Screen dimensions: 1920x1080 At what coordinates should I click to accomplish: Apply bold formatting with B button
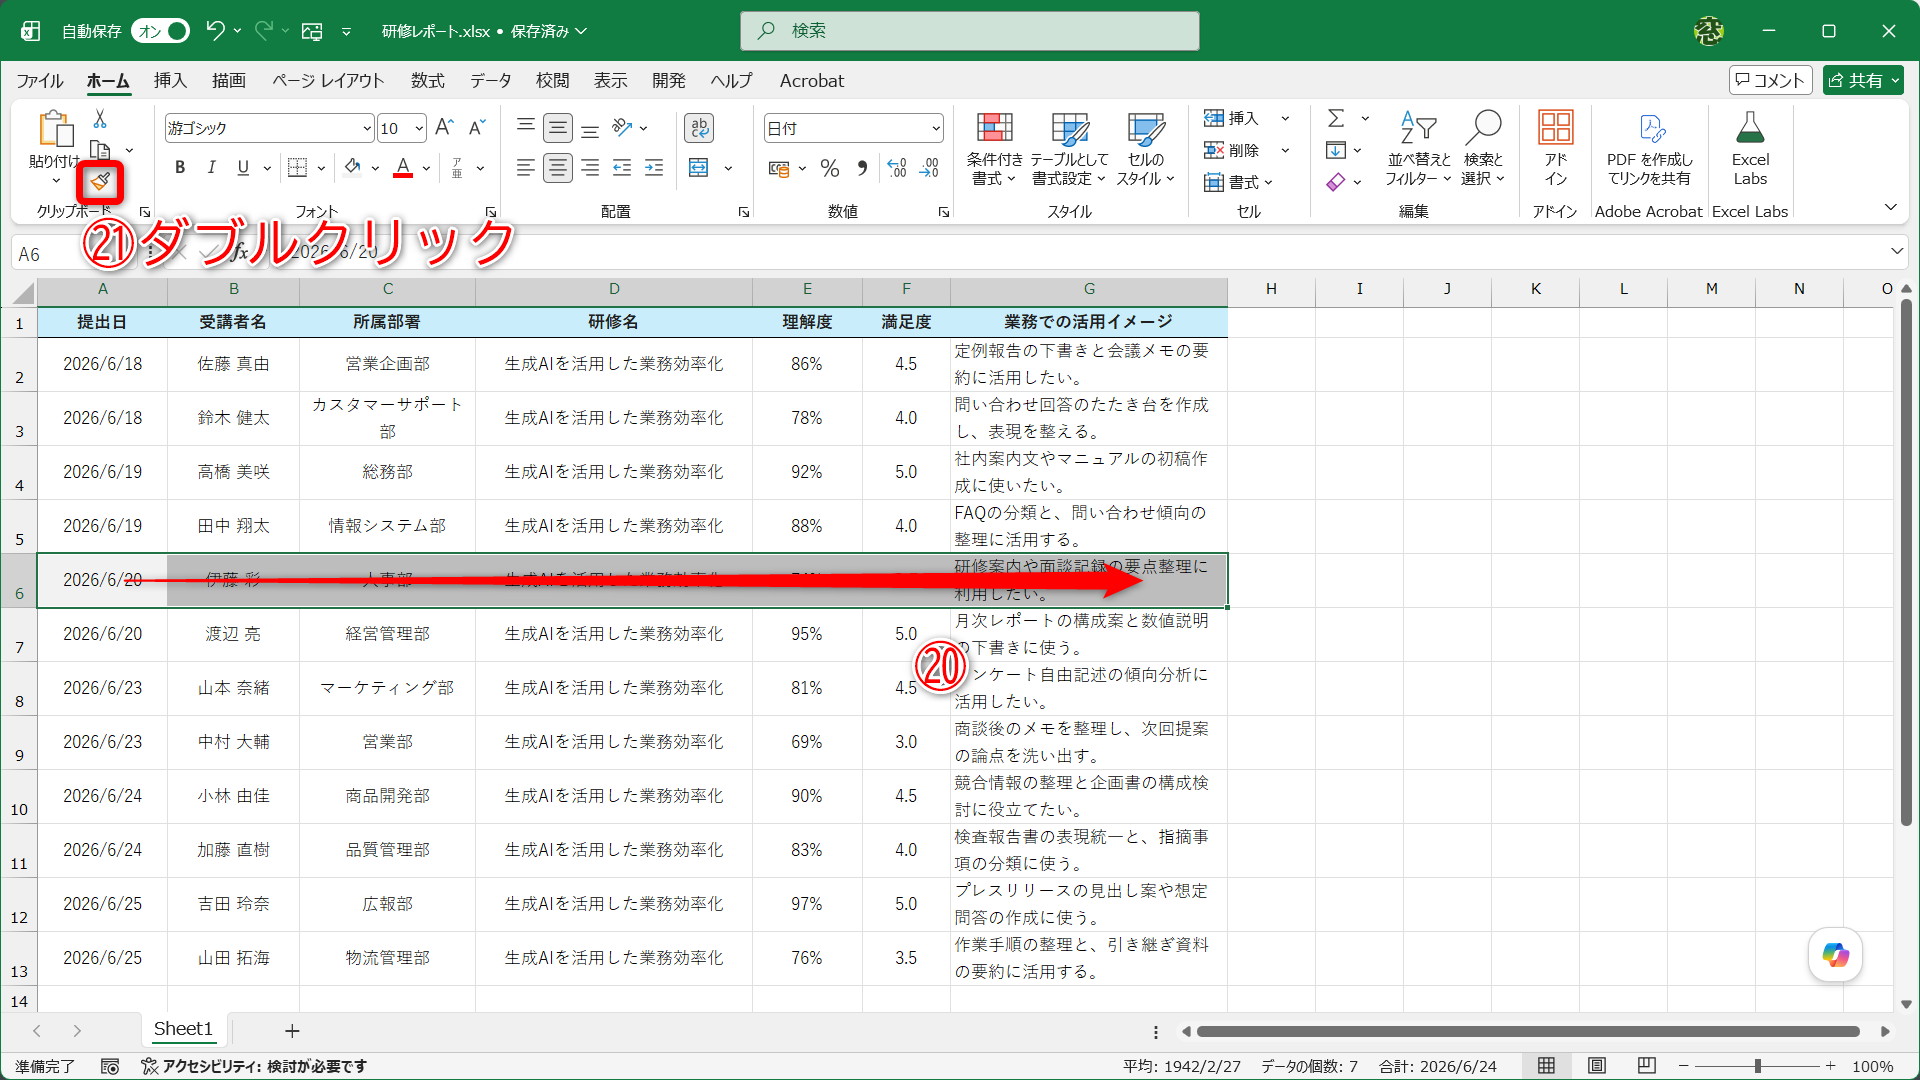click(x=180, y=168)
